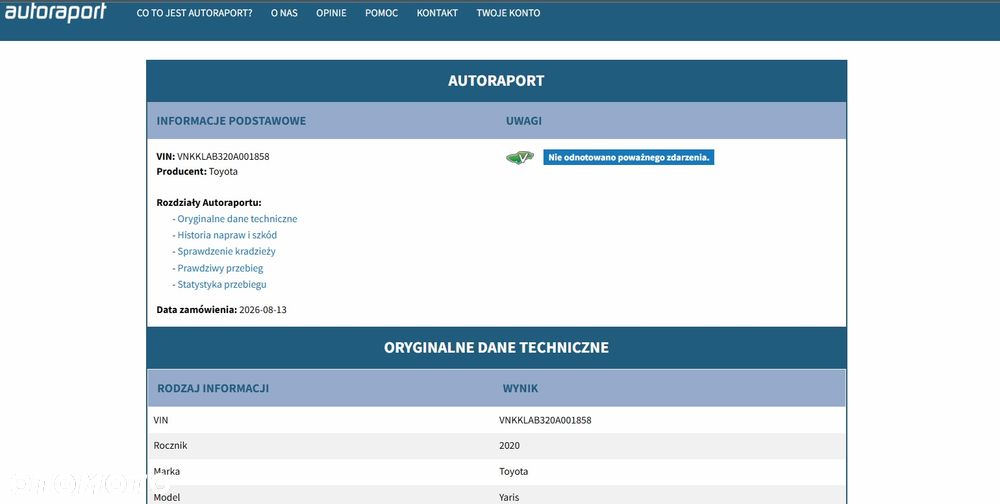Jump to Oryginalne dane techniczne section
The height and width of the screenshot is (504, 1000).
tap(237, 219)
